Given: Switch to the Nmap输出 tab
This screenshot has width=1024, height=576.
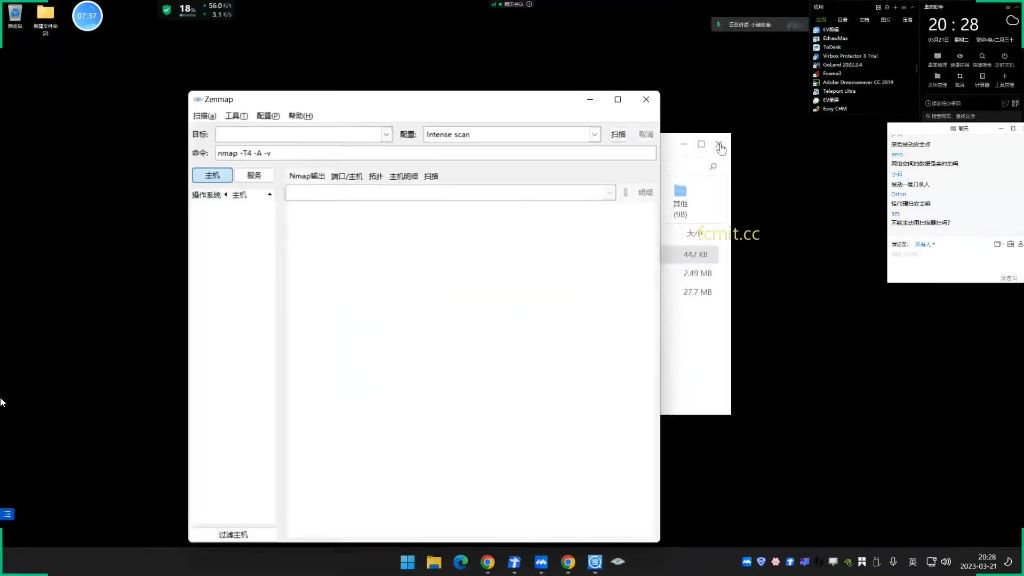Looking at the screenshot, I should (x=307, y=176).
